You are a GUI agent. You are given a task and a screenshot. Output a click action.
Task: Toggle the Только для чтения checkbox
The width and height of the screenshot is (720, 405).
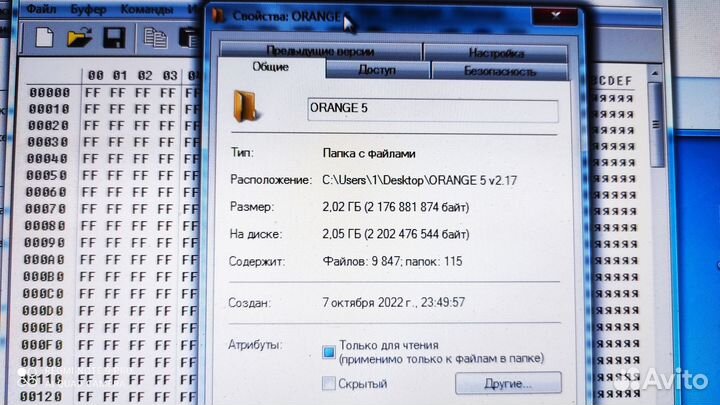coord(328,352)
